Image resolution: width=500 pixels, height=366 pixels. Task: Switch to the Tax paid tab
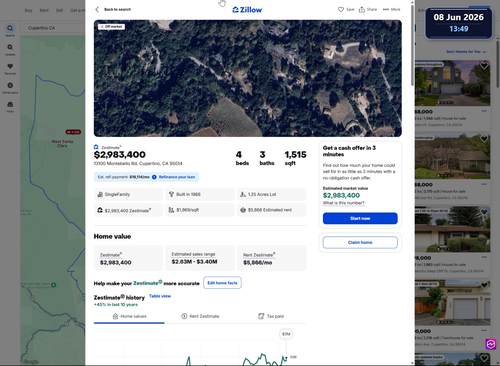(271, 316)
